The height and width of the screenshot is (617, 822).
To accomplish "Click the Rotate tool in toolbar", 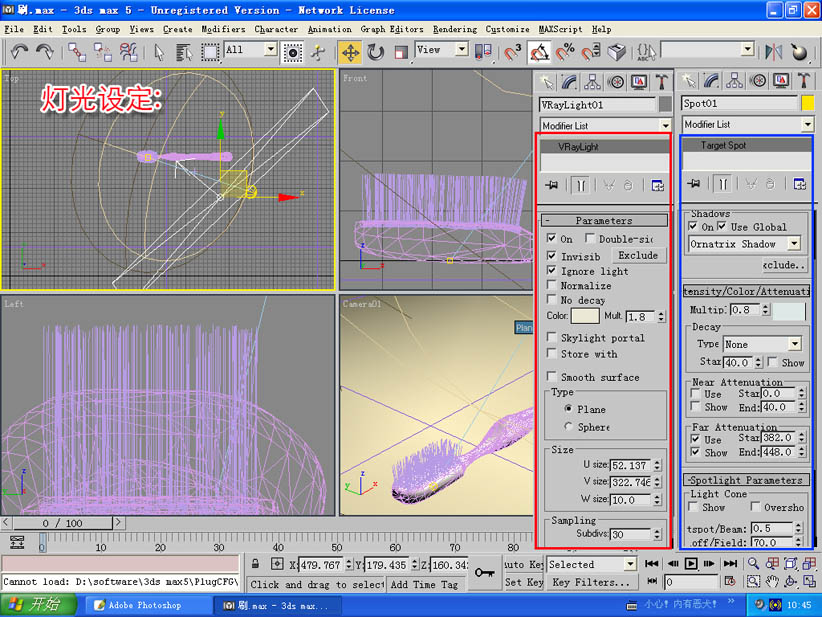I will [376, 52].
